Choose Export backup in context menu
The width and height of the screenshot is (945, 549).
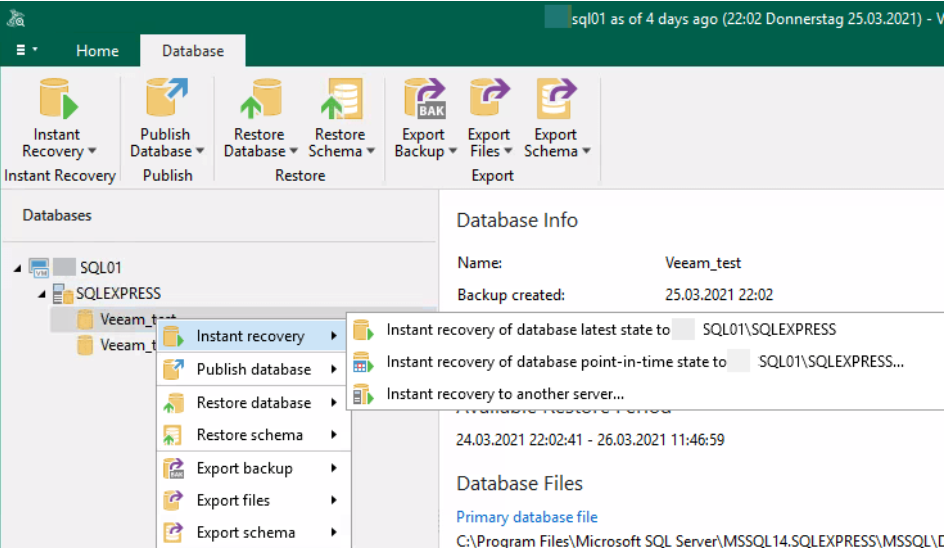(254, 468)
